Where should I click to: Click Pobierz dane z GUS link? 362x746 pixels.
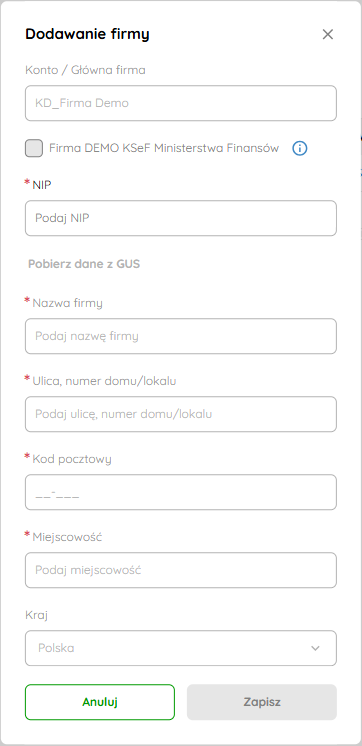(84, 264)
